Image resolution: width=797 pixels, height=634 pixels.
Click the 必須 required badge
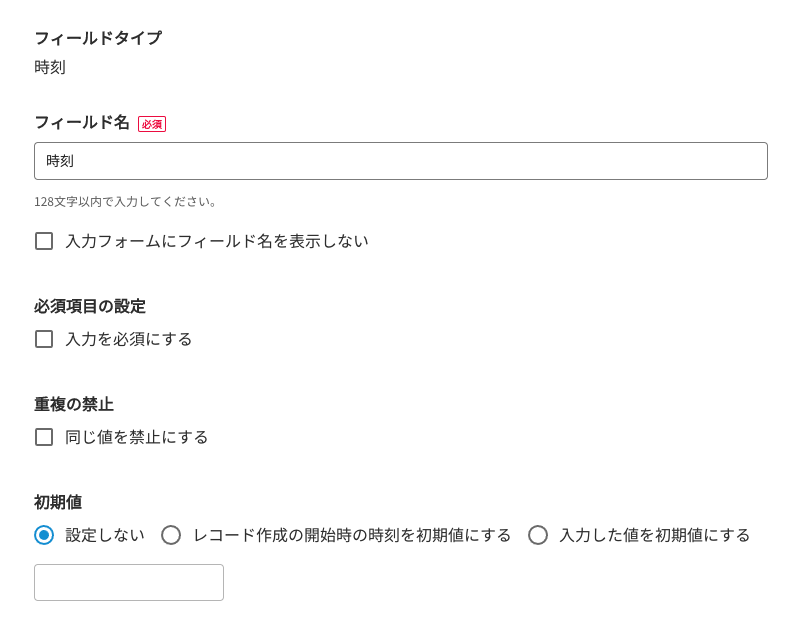tap(152, 124)
